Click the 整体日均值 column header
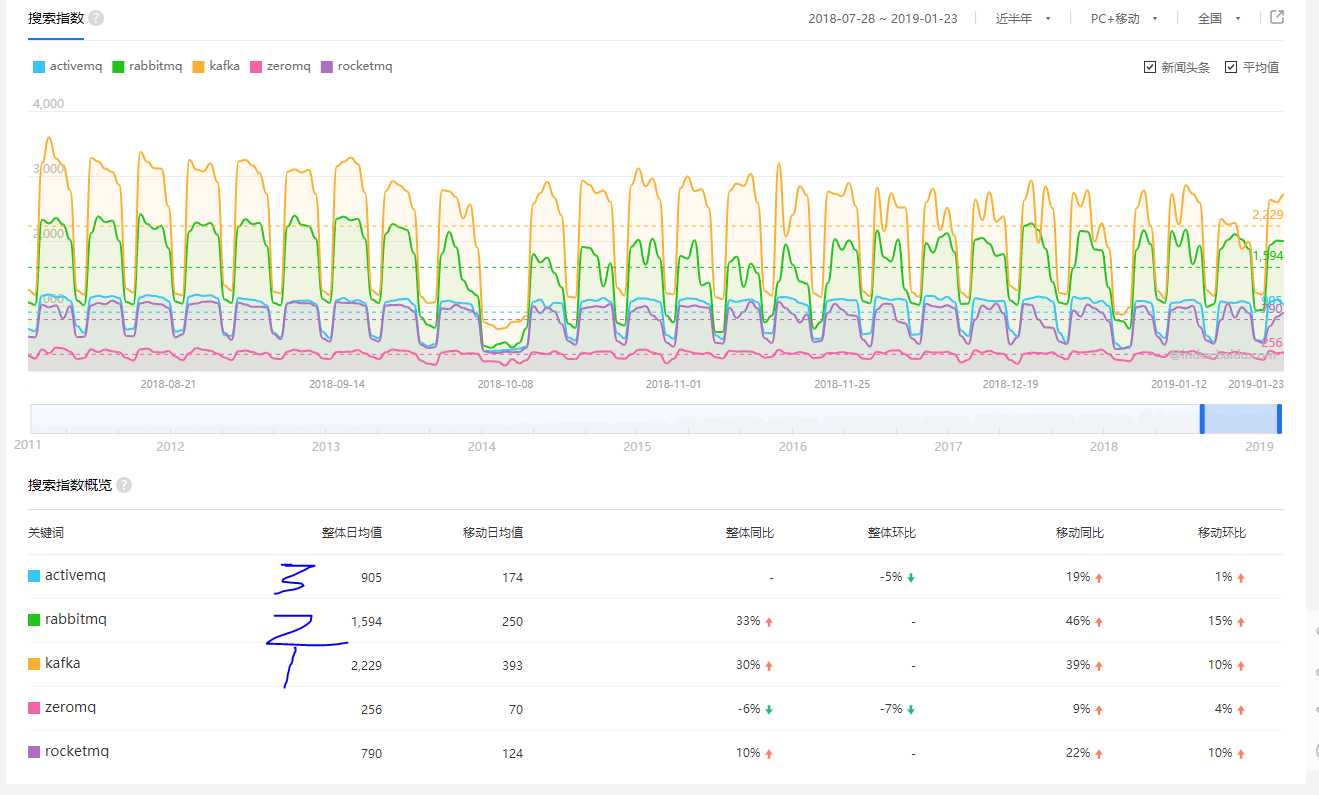This screenshot has height=795, width=1319. (351, 533)
